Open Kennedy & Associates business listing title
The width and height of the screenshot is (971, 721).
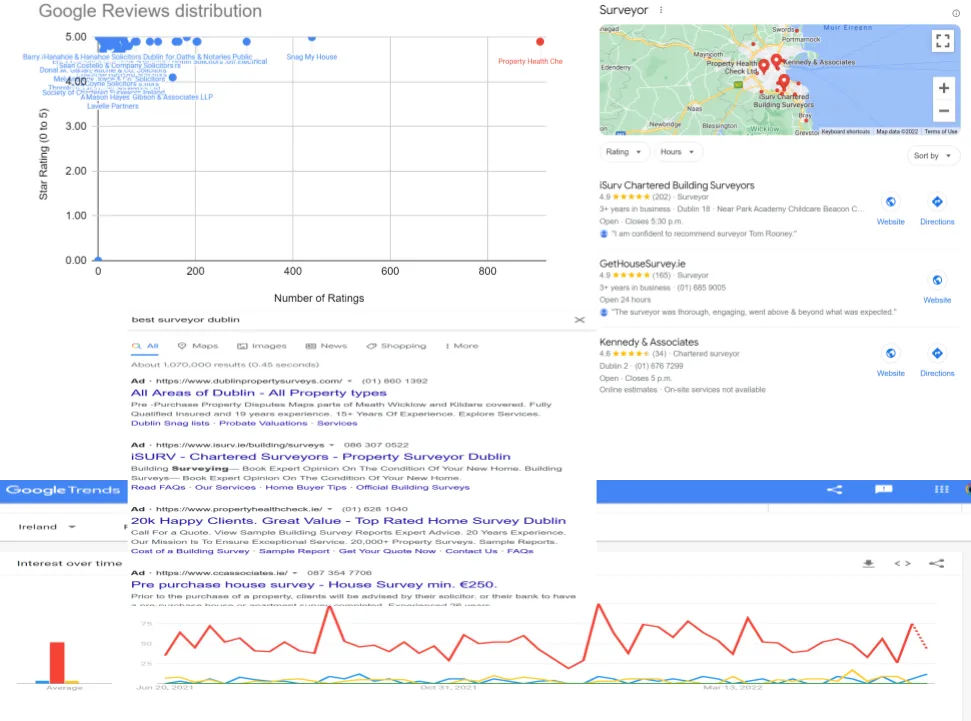[x=648, y=342]
